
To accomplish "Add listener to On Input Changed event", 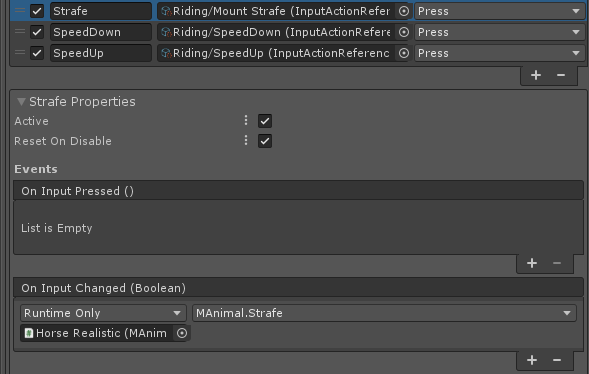I will tap(532, 360).
